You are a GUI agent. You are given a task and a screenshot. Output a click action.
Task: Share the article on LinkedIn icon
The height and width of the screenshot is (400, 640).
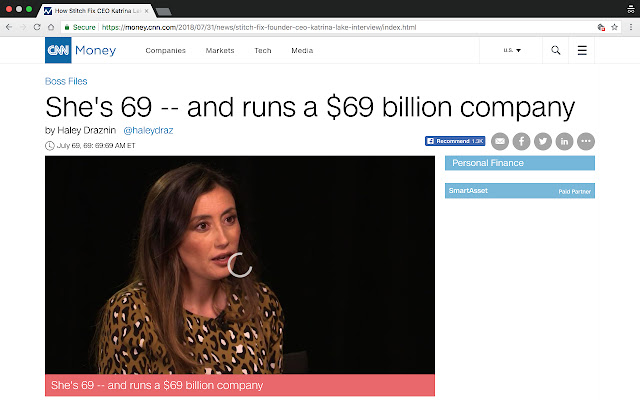coord(564,141)
